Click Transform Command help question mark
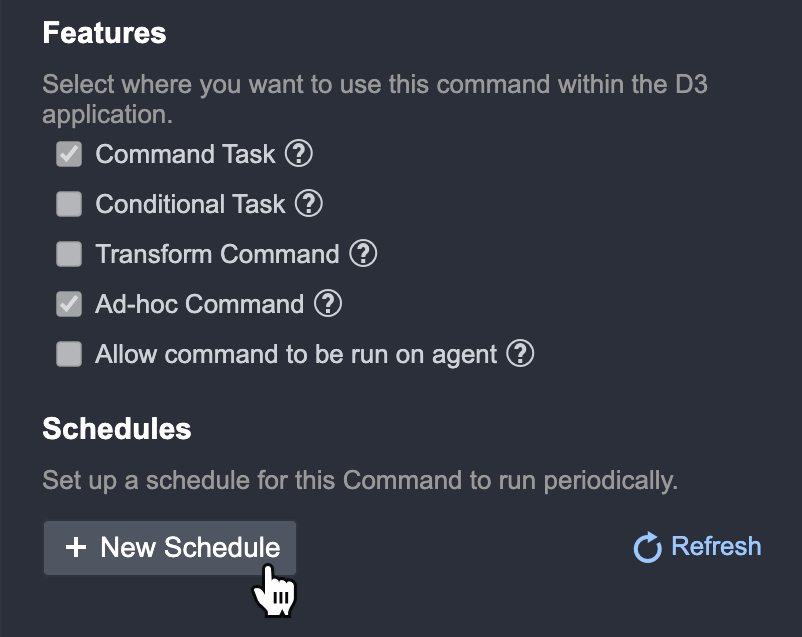This screenshot has height=637, width=802. (x=363, y=254)
